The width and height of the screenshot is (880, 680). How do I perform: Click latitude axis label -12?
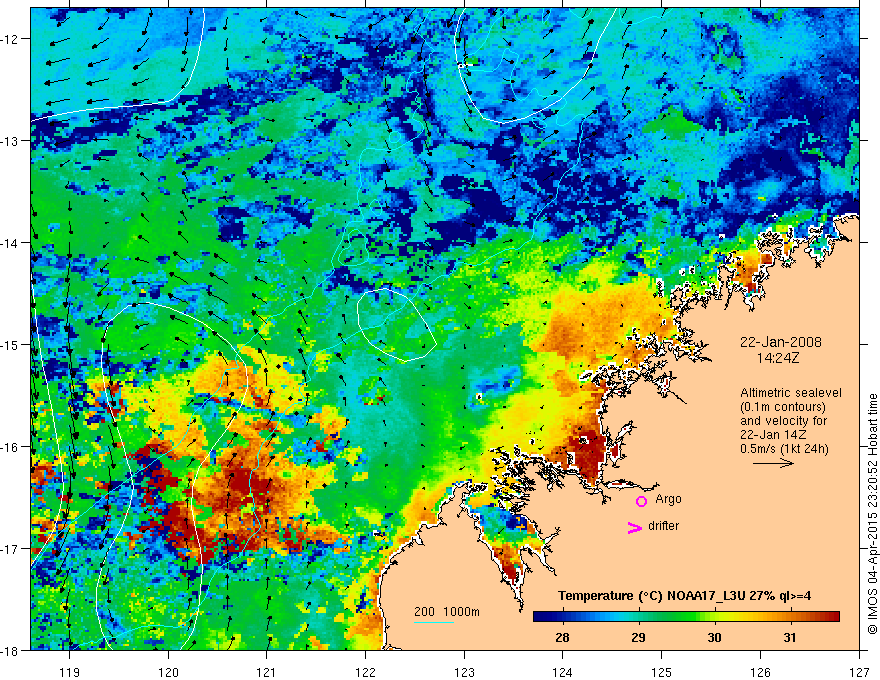10,39
